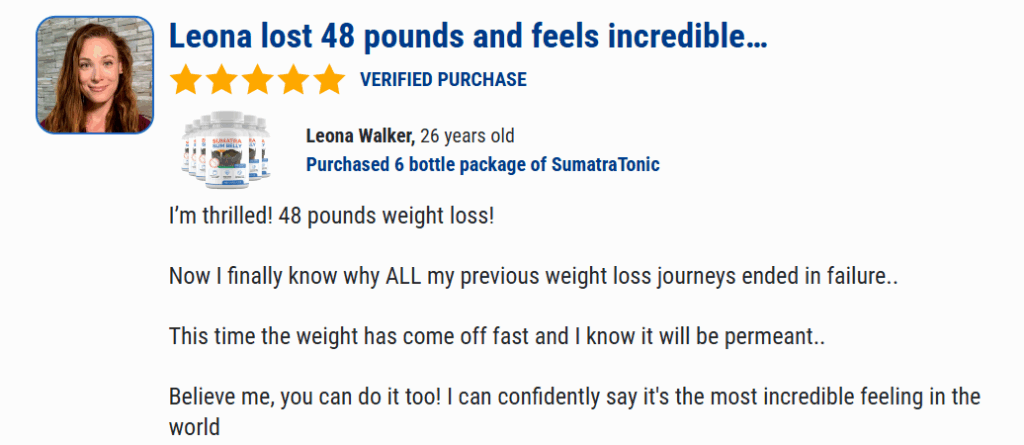Click the word ALL in the review
1024x445 pixels.
[x=404, y=276]
